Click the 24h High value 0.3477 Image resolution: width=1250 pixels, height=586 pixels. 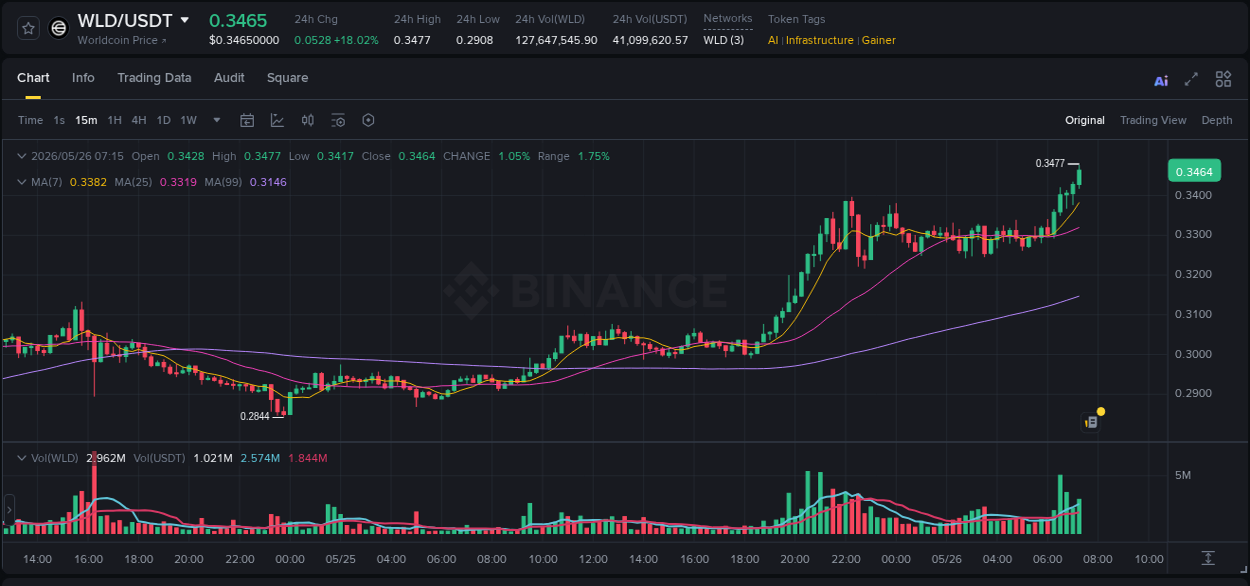(x=414, y=40)
